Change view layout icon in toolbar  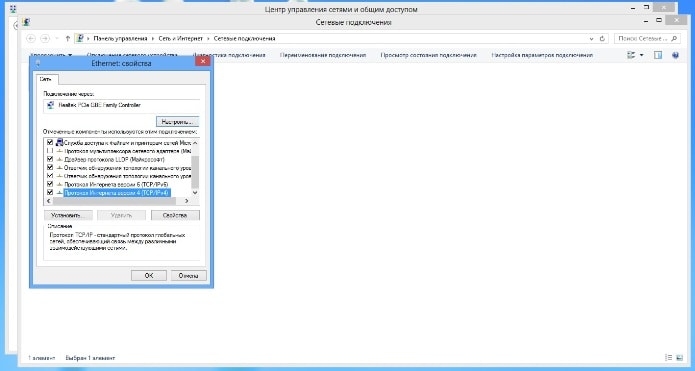631,55
